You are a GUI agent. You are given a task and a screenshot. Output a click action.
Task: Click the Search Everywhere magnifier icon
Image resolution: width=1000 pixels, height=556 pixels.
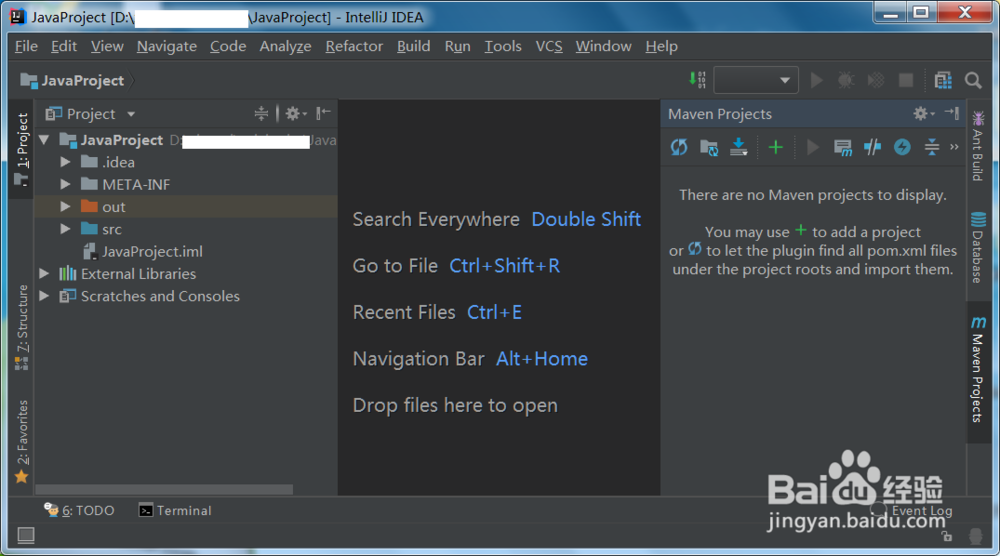point(973,80)
